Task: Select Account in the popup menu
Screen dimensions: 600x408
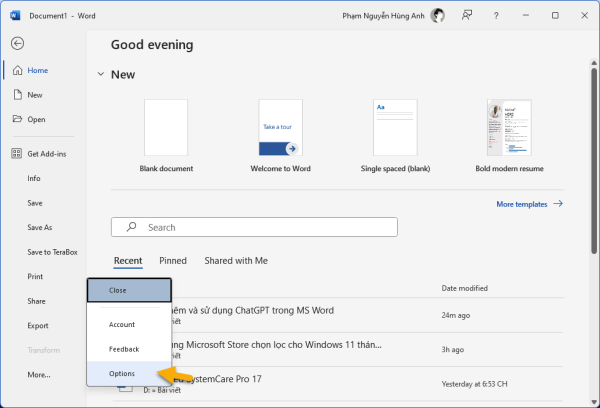Action: tap(129, 325)
